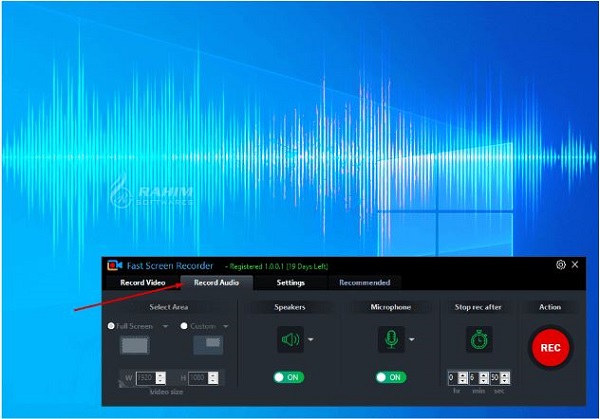Select the Full Screen radio button
Viewport: 600px width, 419px height.
(x=111, y=326)
